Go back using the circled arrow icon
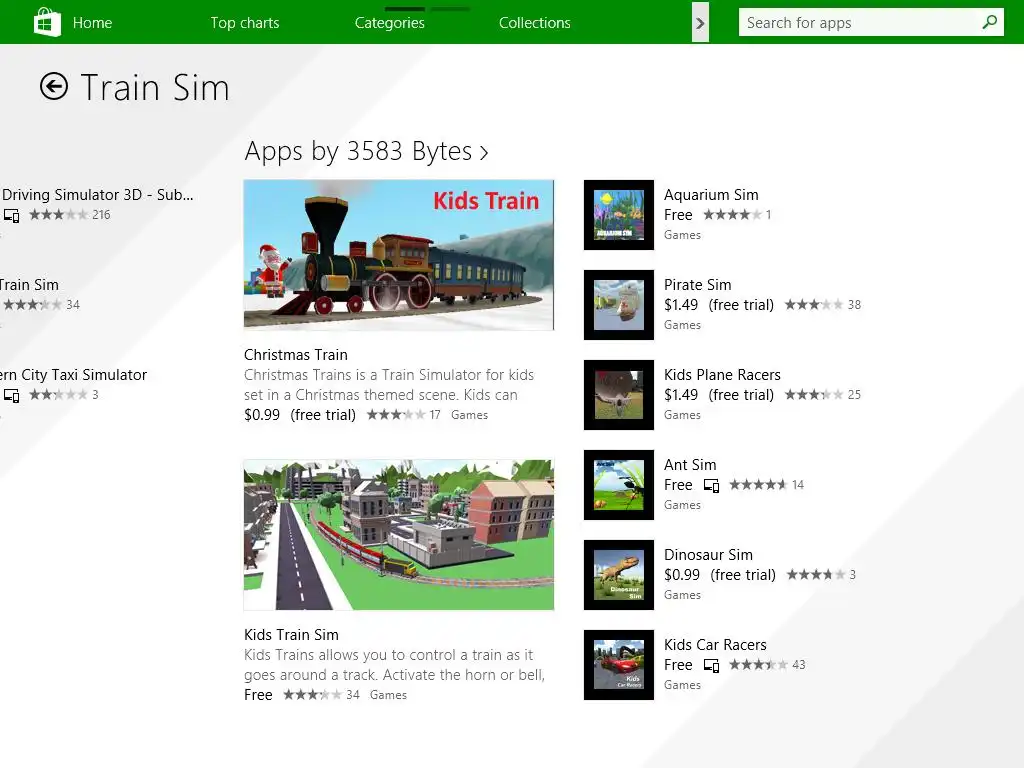1024x768 pixels. pyautogui.click(x=54, y=86)
